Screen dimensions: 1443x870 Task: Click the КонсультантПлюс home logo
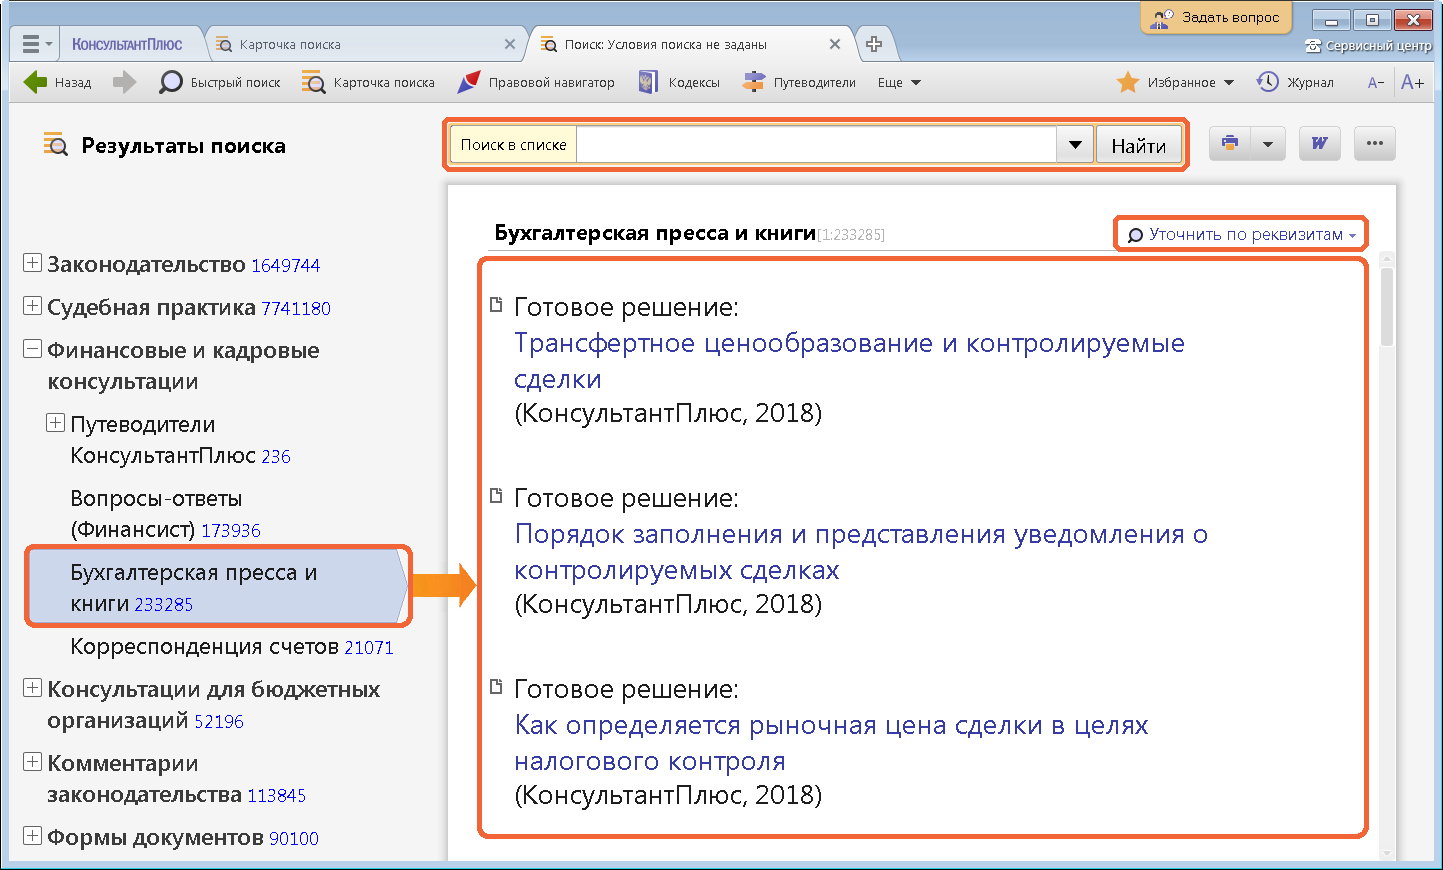pyautogui.click(x=127, y=44)
